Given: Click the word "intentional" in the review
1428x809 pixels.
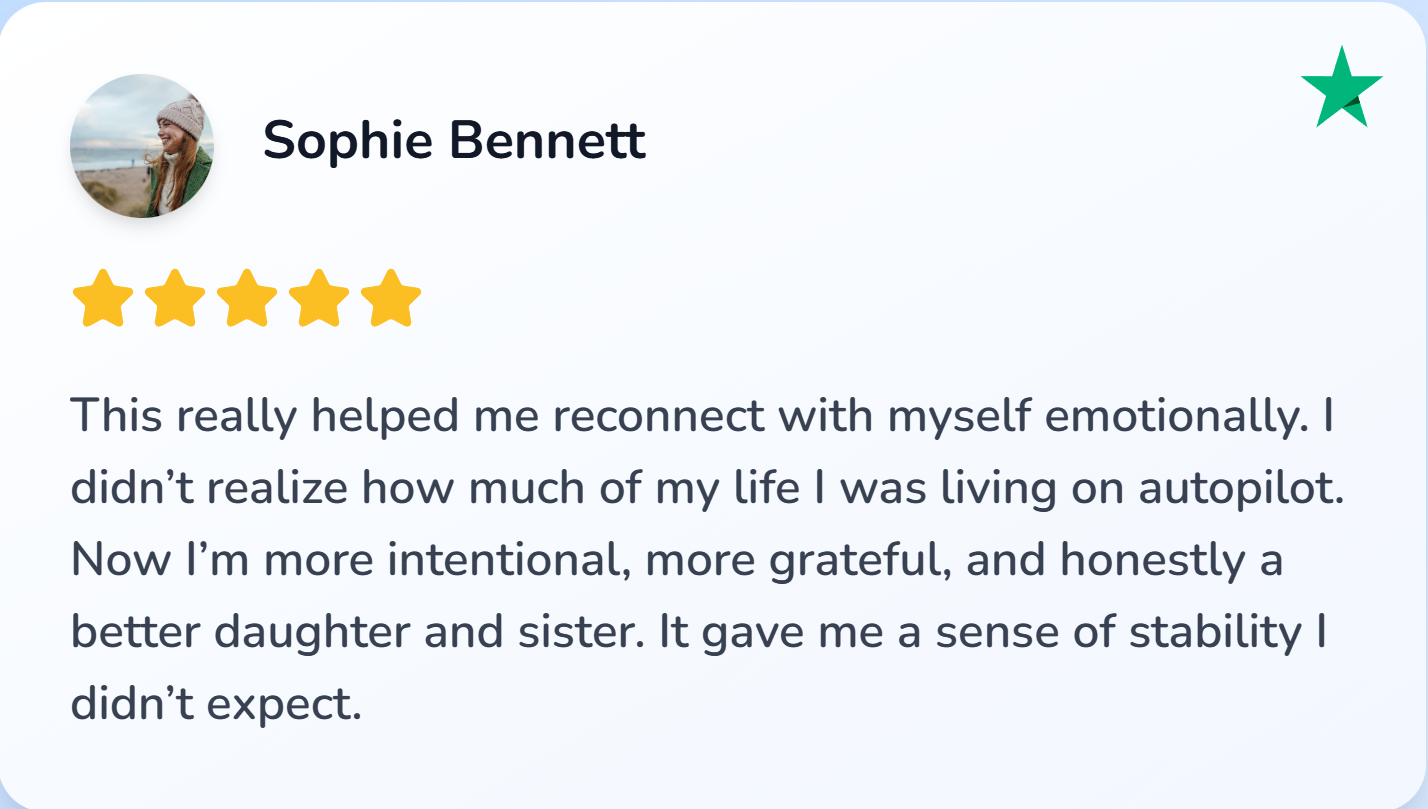Looking at the screenshot, I should 510,561.
